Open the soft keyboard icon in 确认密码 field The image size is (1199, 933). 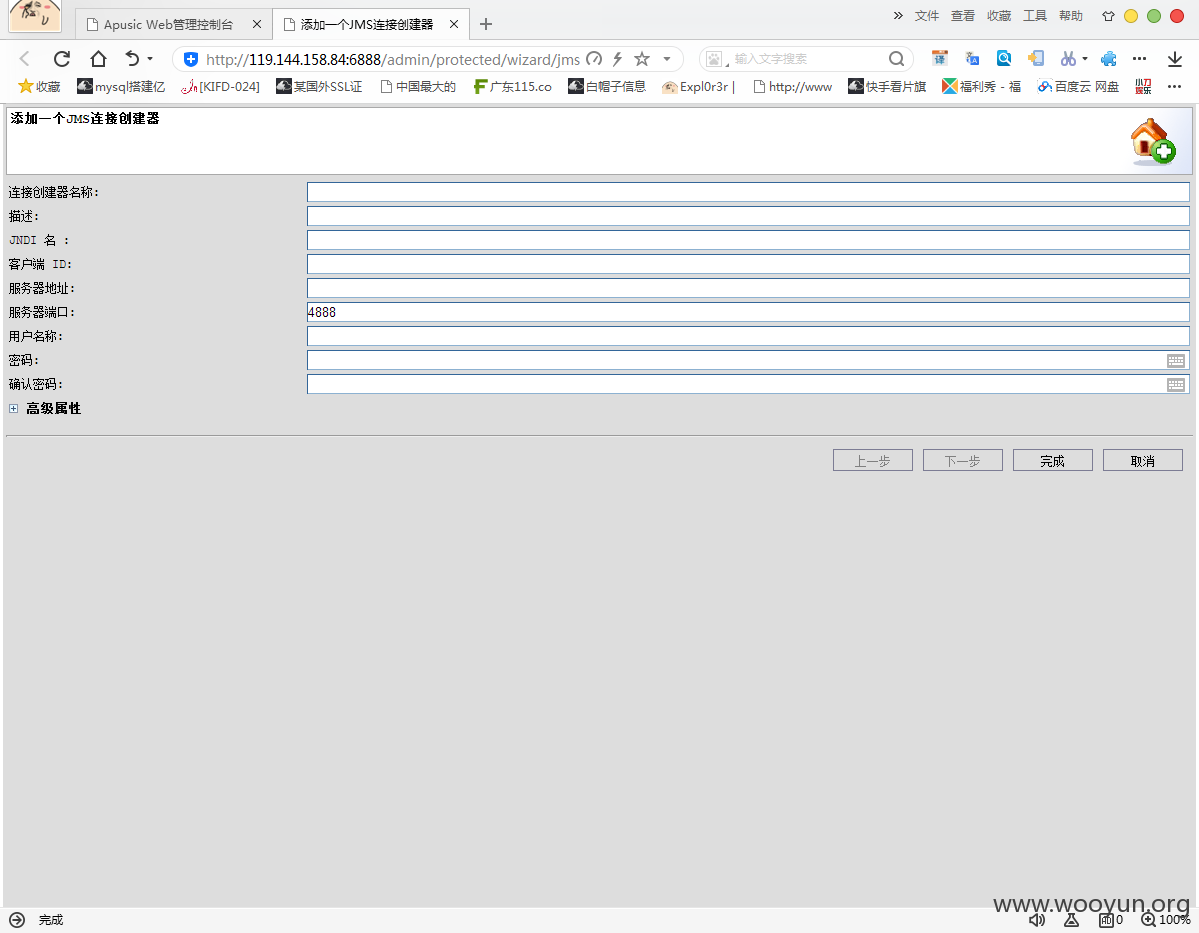pos(1176,385)
